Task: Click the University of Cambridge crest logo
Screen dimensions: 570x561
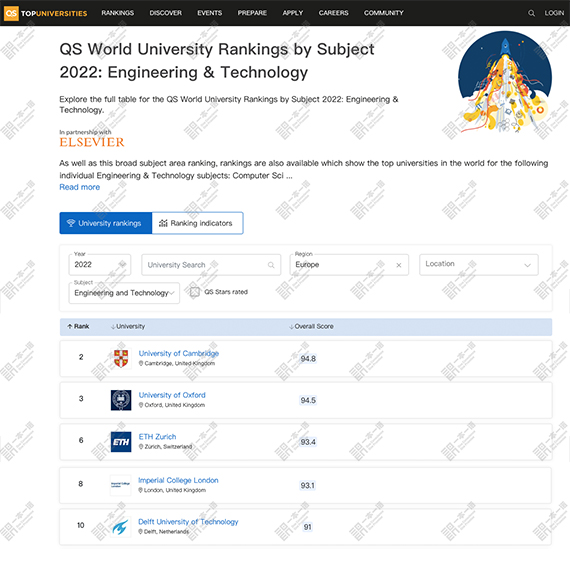Action: [x=121, y=358]
